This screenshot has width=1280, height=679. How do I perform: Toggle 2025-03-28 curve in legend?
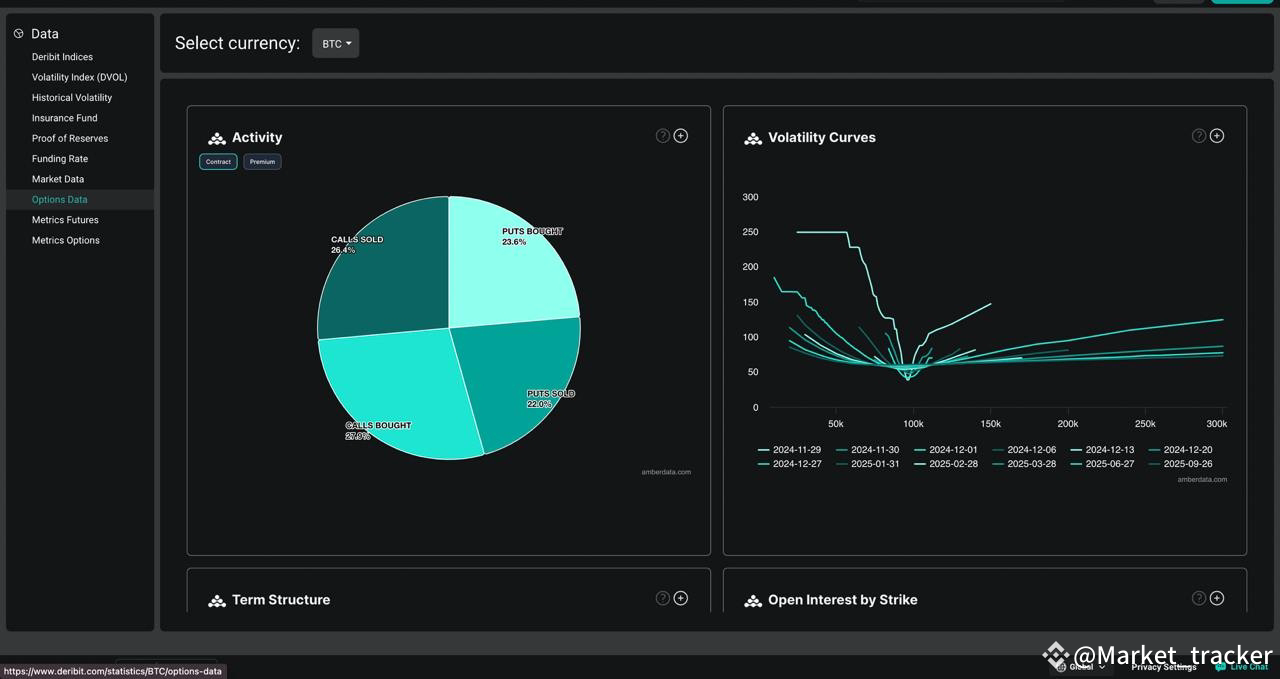(1024, 464)
